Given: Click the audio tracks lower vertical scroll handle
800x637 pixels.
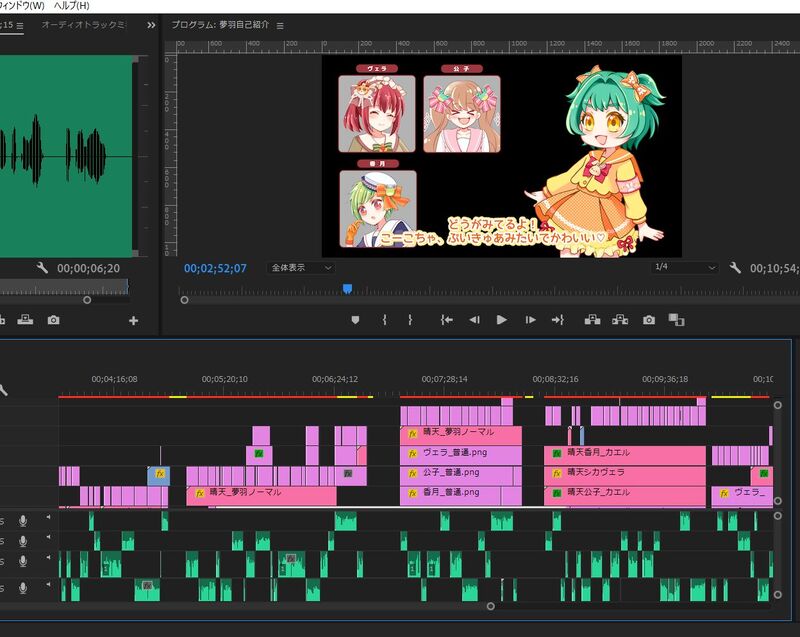Looking at the screenshot, I should pyautogui.click(x=778, y=595).
